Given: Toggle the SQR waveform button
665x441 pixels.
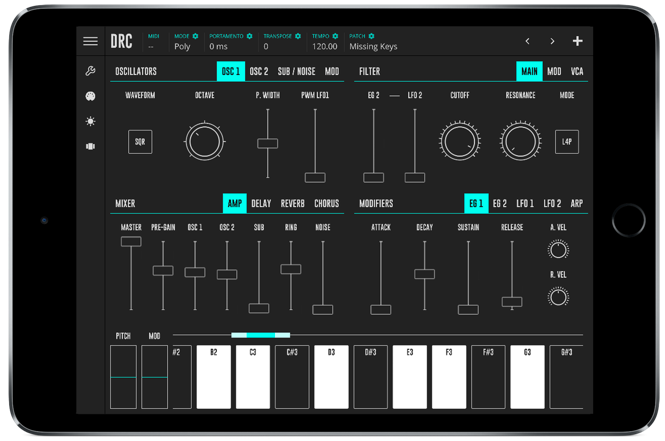Looking at the screenshot, I should [x=140, y=142].
